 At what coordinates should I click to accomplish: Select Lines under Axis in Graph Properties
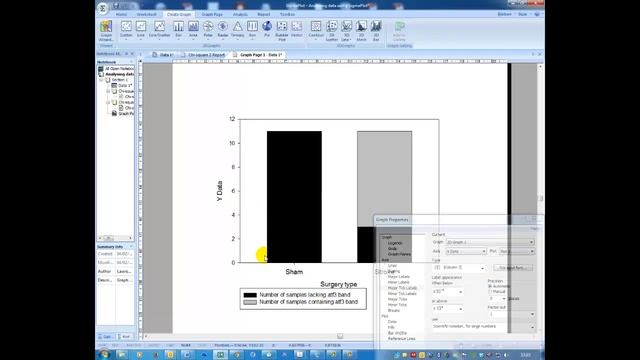click(392, 265)
